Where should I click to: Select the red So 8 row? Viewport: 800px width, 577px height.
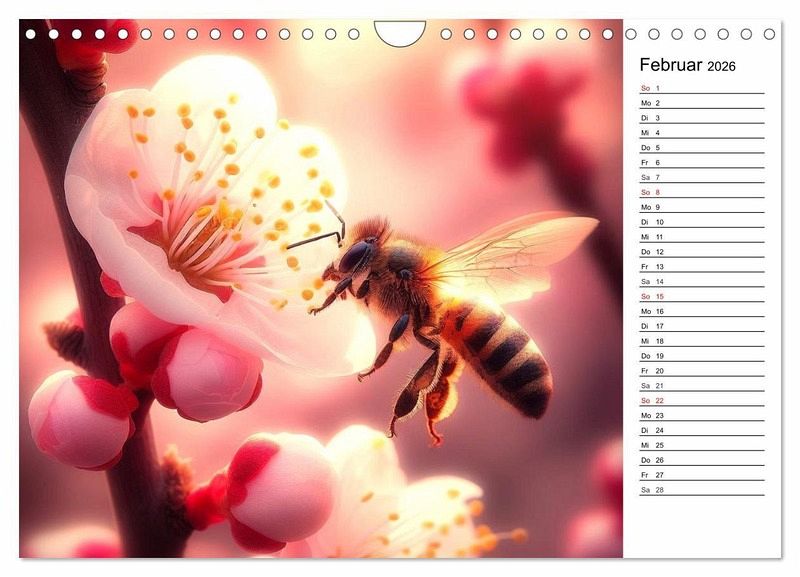tap(700, 192)
